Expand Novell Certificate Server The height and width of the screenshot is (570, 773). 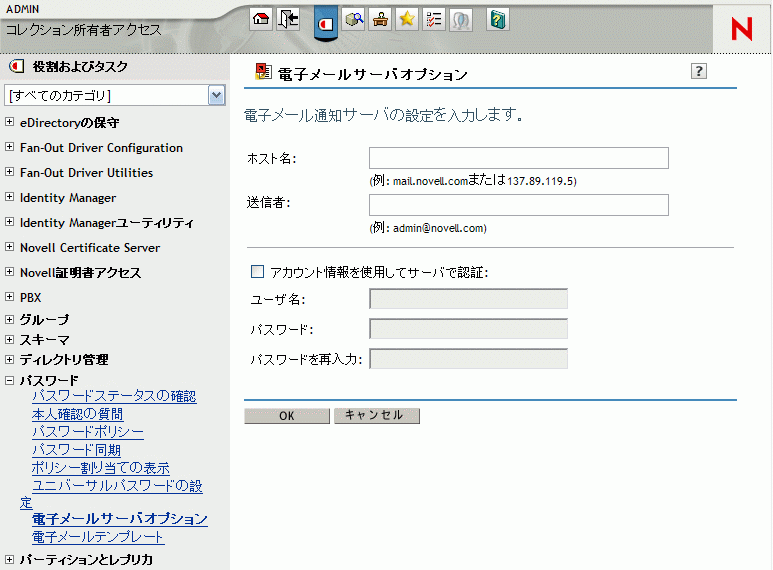coord(9,247)
